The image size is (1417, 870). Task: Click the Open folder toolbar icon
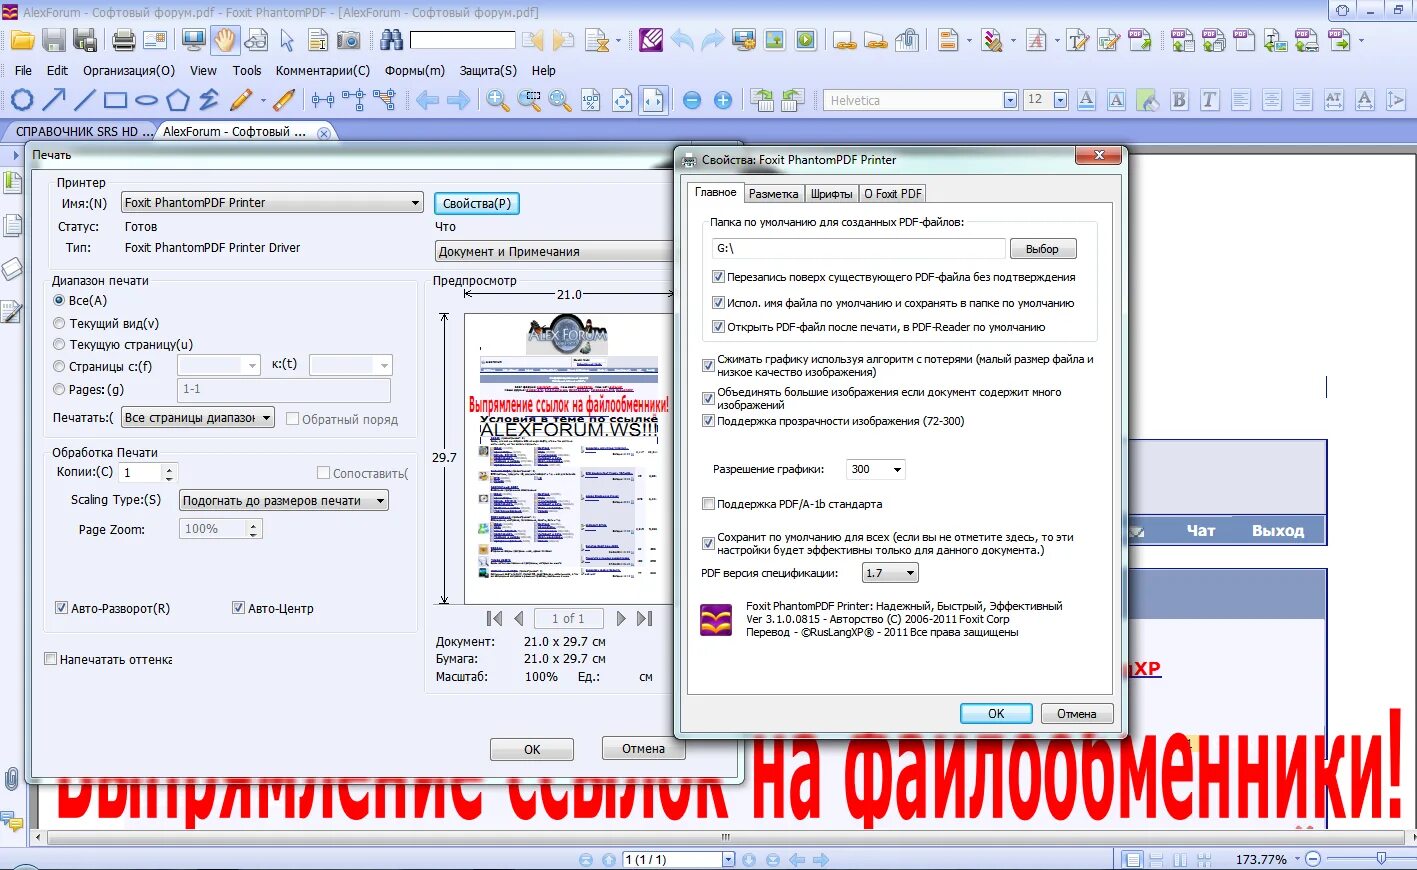pyautogui.click(x=22, y=40)
